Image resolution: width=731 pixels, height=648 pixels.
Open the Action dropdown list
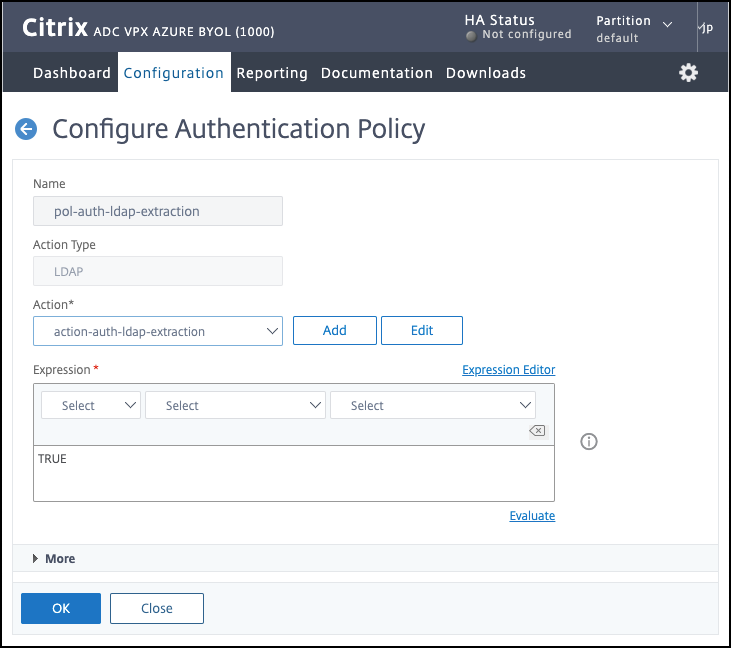tap(158, 331)
